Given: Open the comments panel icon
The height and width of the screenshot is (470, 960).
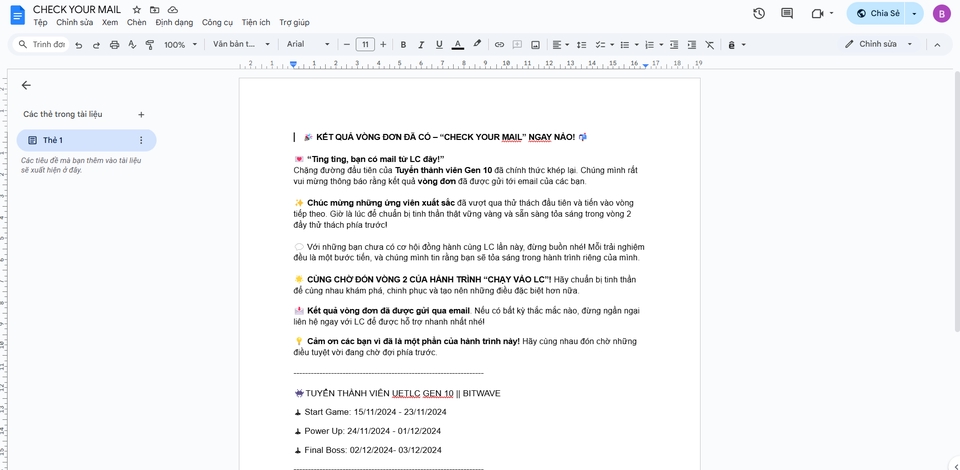Looking at the screenshot, I should tap(787, 13).
